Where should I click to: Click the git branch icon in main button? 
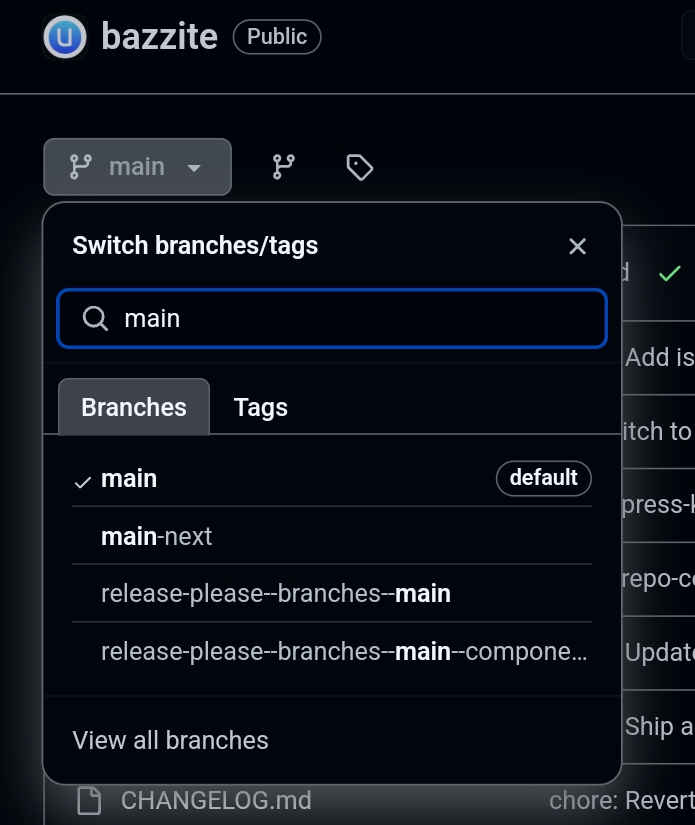click(81, 167)
